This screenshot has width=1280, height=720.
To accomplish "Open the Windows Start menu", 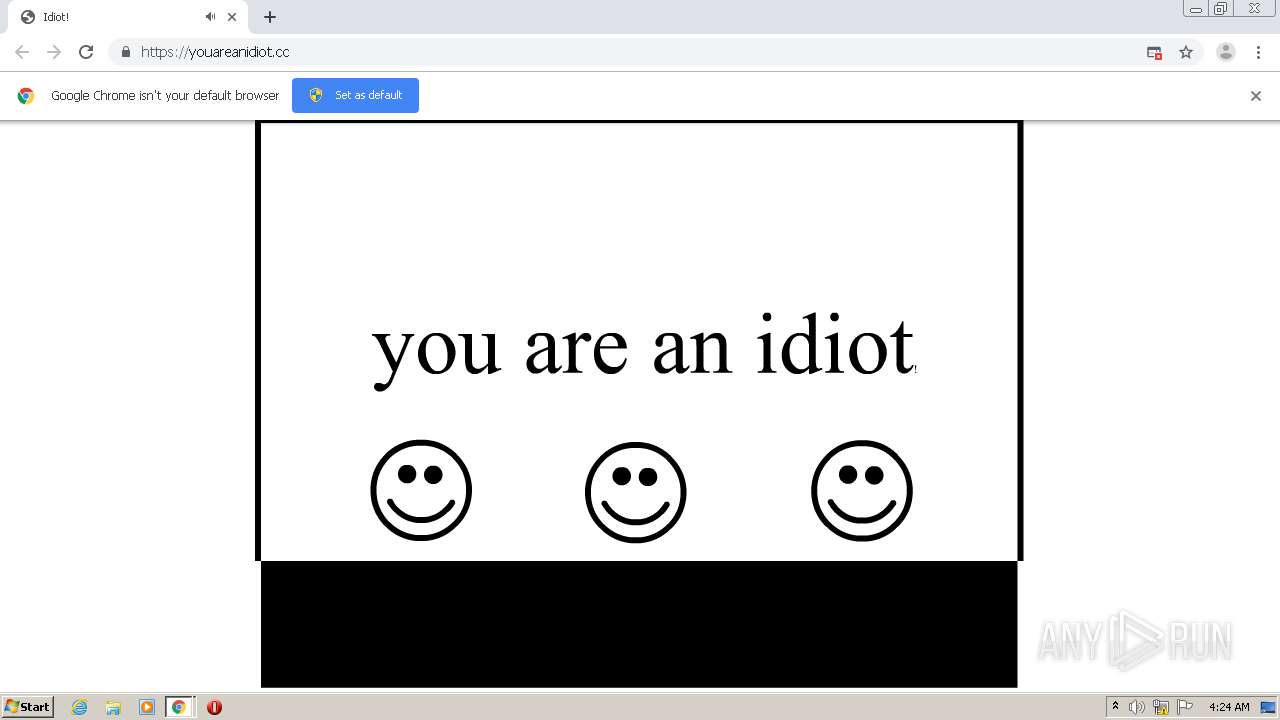I will click(28, 707).
